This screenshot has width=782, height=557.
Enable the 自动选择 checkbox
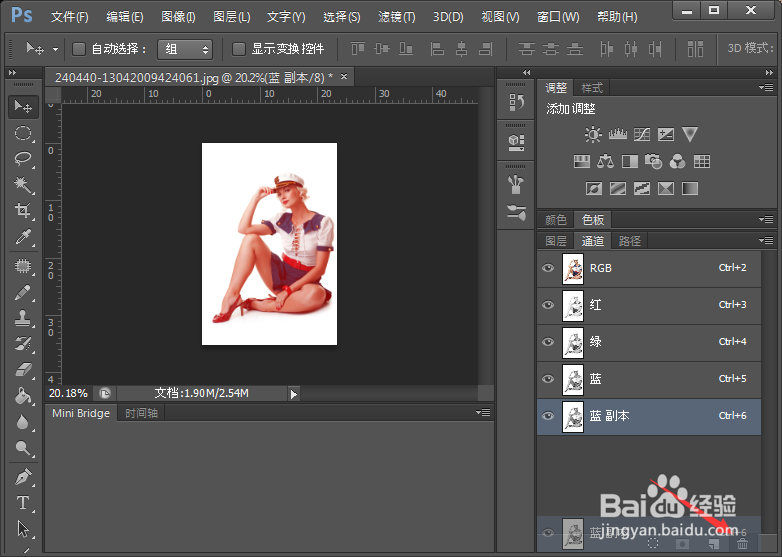click(79, 49)
